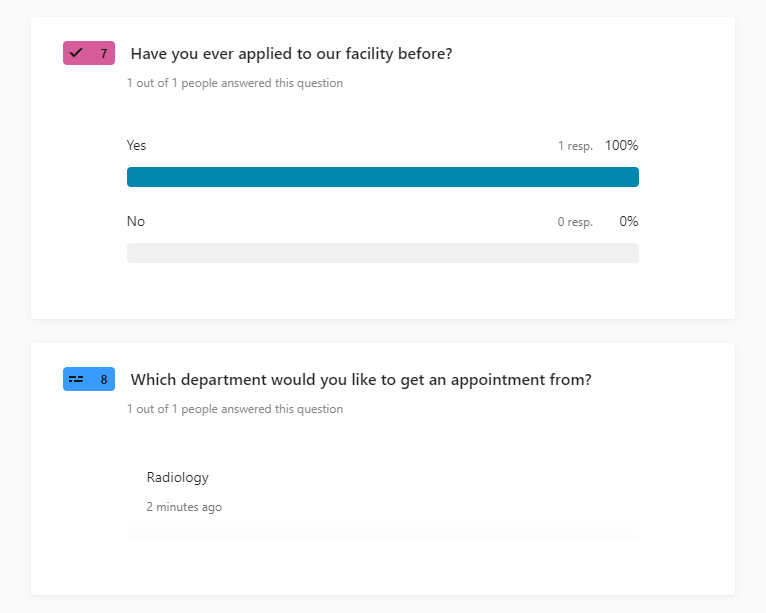Viewport: 766px width, 613px height.
Task: Click the 0% percentage value
Action: [628, 222]
